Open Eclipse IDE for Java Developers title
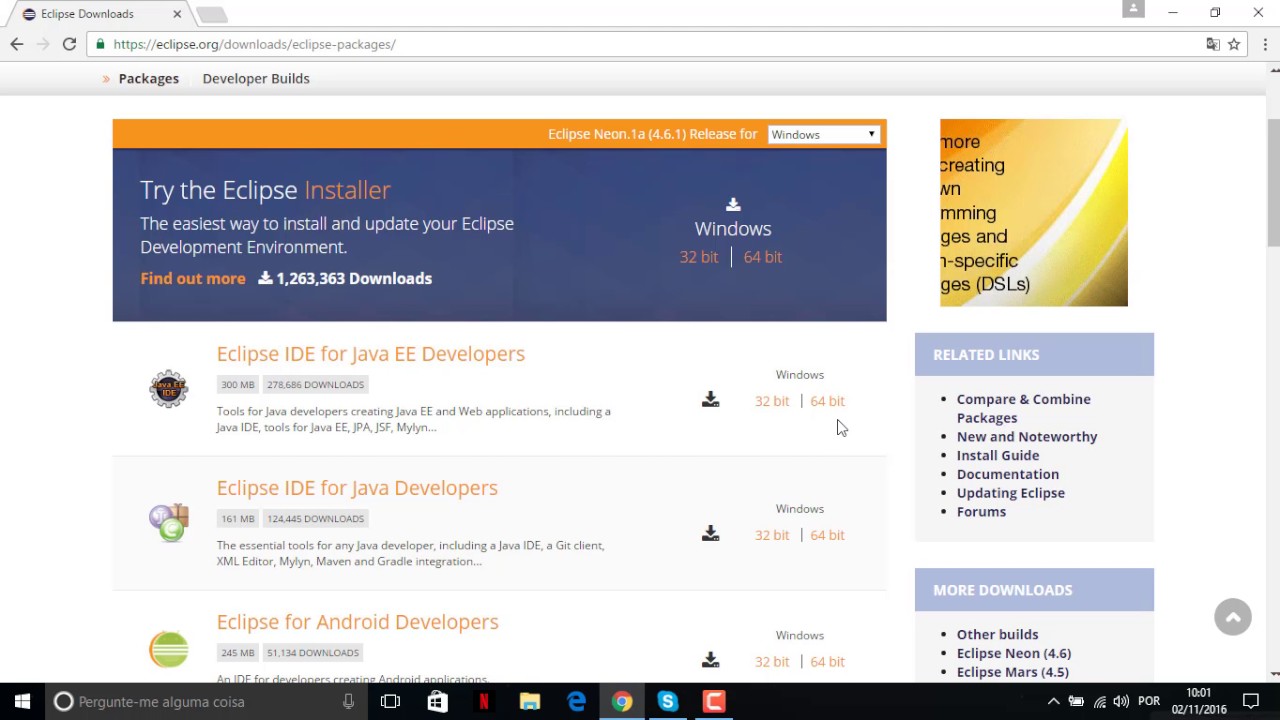This screenshot has width=1280, height=720. click(357, 487)
